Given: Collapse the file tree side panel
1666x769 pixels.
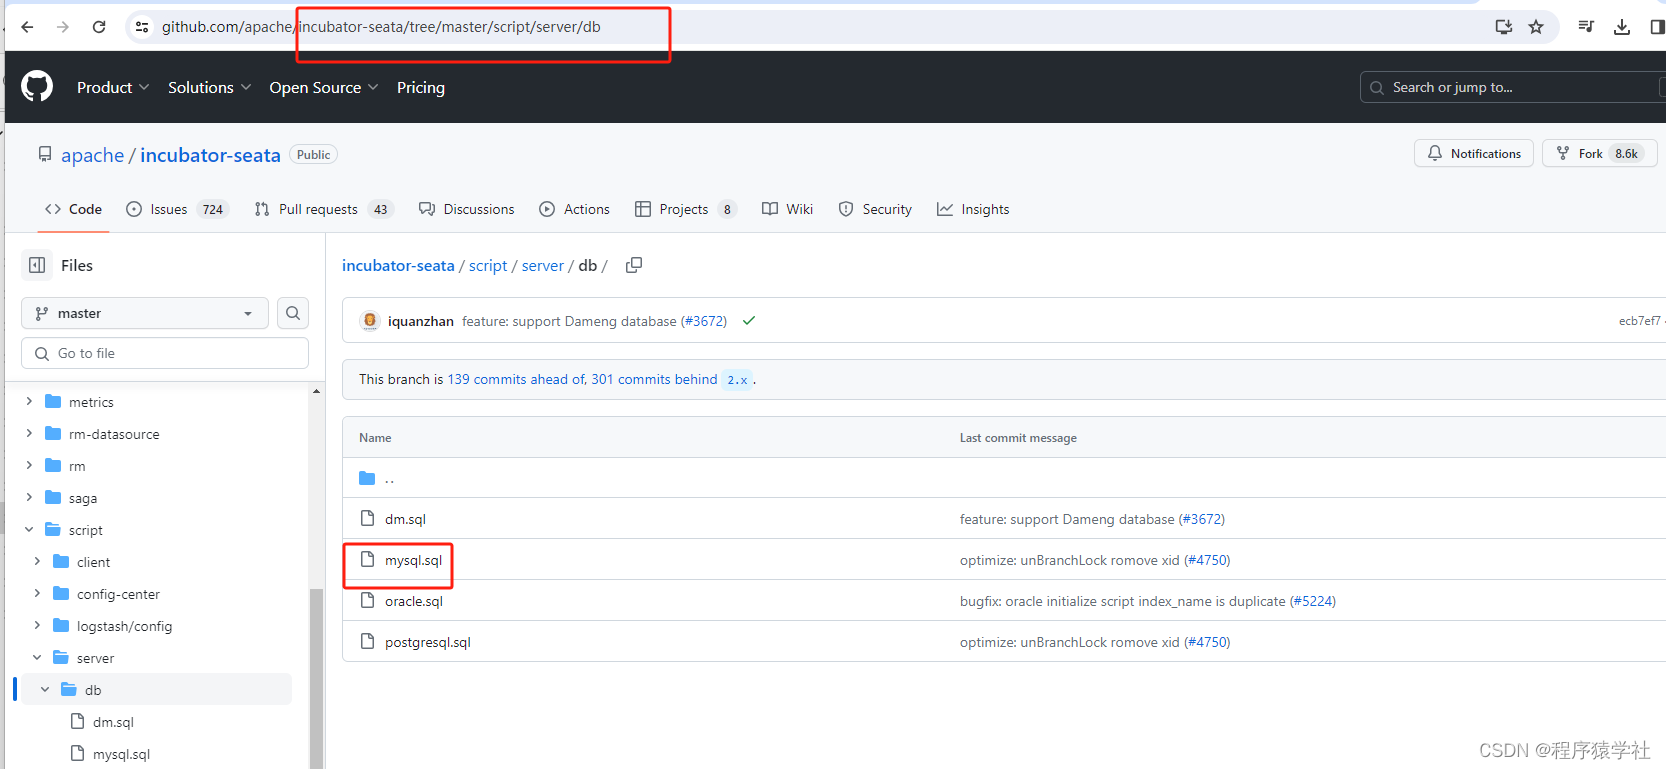Looking at the screenshot, I should click(x=37, y=265).
